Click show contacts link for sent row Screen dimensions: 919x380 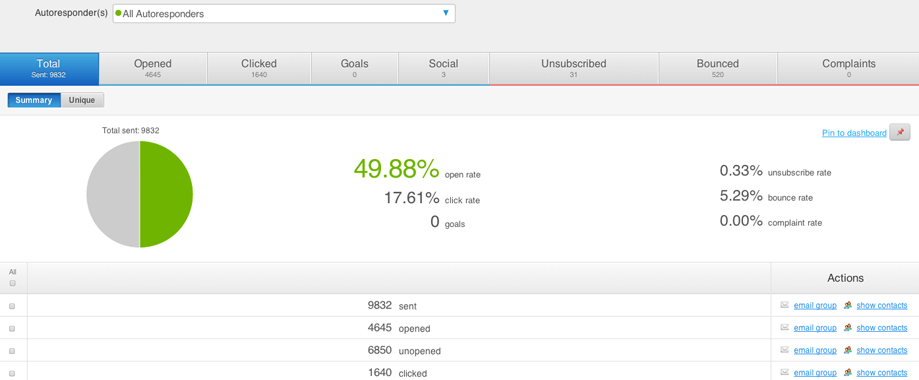[882, 306]
